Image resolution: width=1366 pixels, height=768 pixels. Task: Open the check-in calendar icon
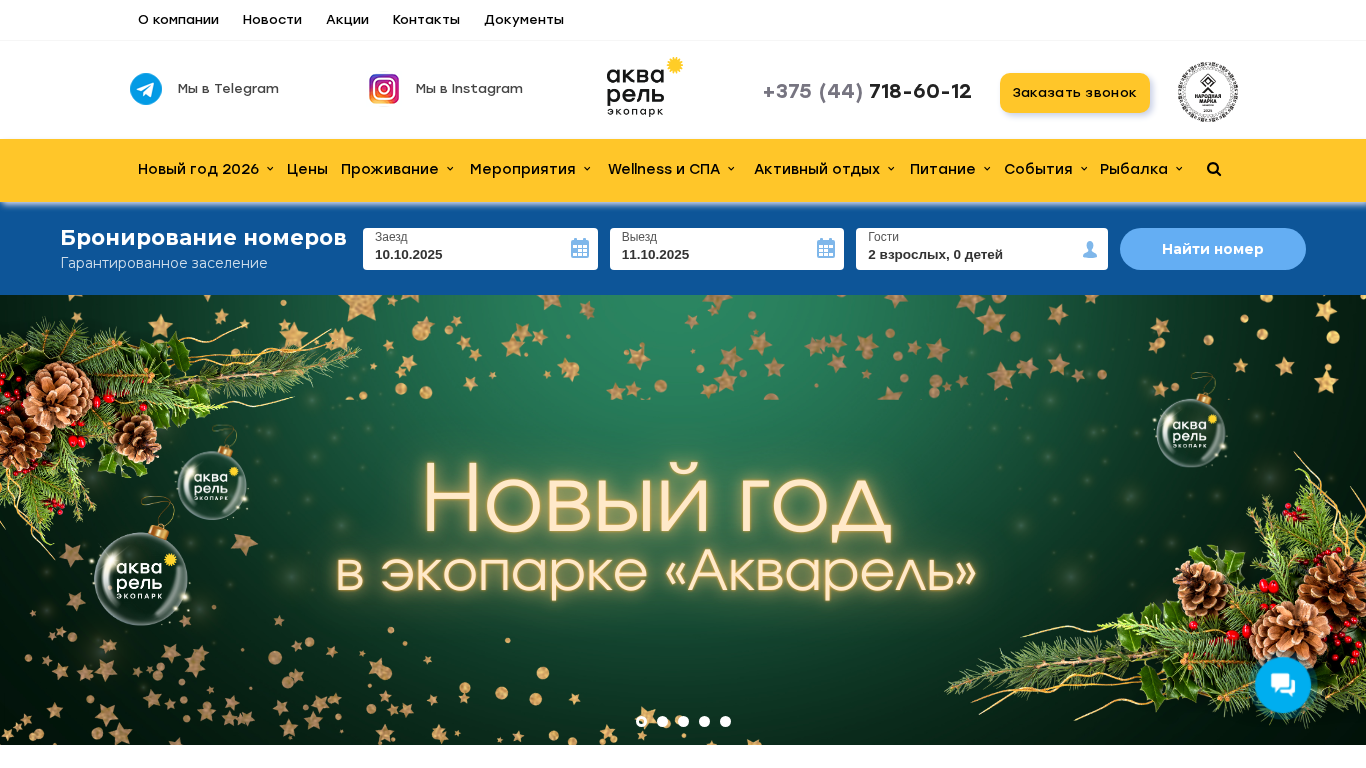pyautogui.click(x=580, y=248)
